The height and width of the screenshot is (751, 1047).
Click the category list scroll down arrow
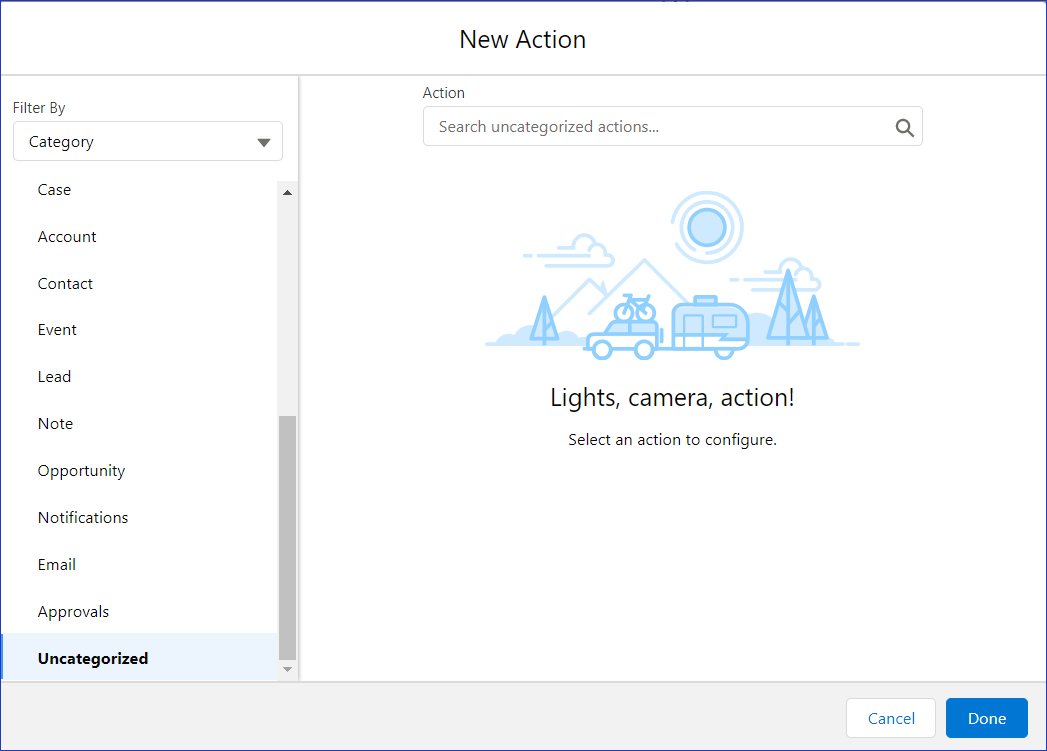(288, 669)
